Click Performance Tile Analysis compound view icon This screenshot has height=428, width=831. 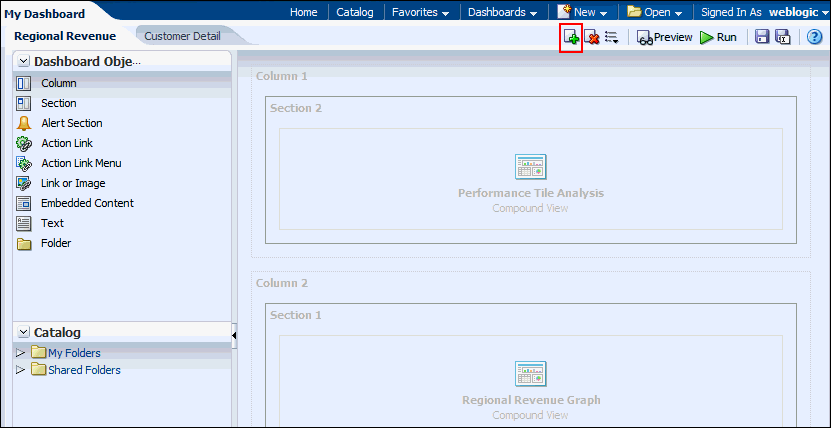point(531,167)
